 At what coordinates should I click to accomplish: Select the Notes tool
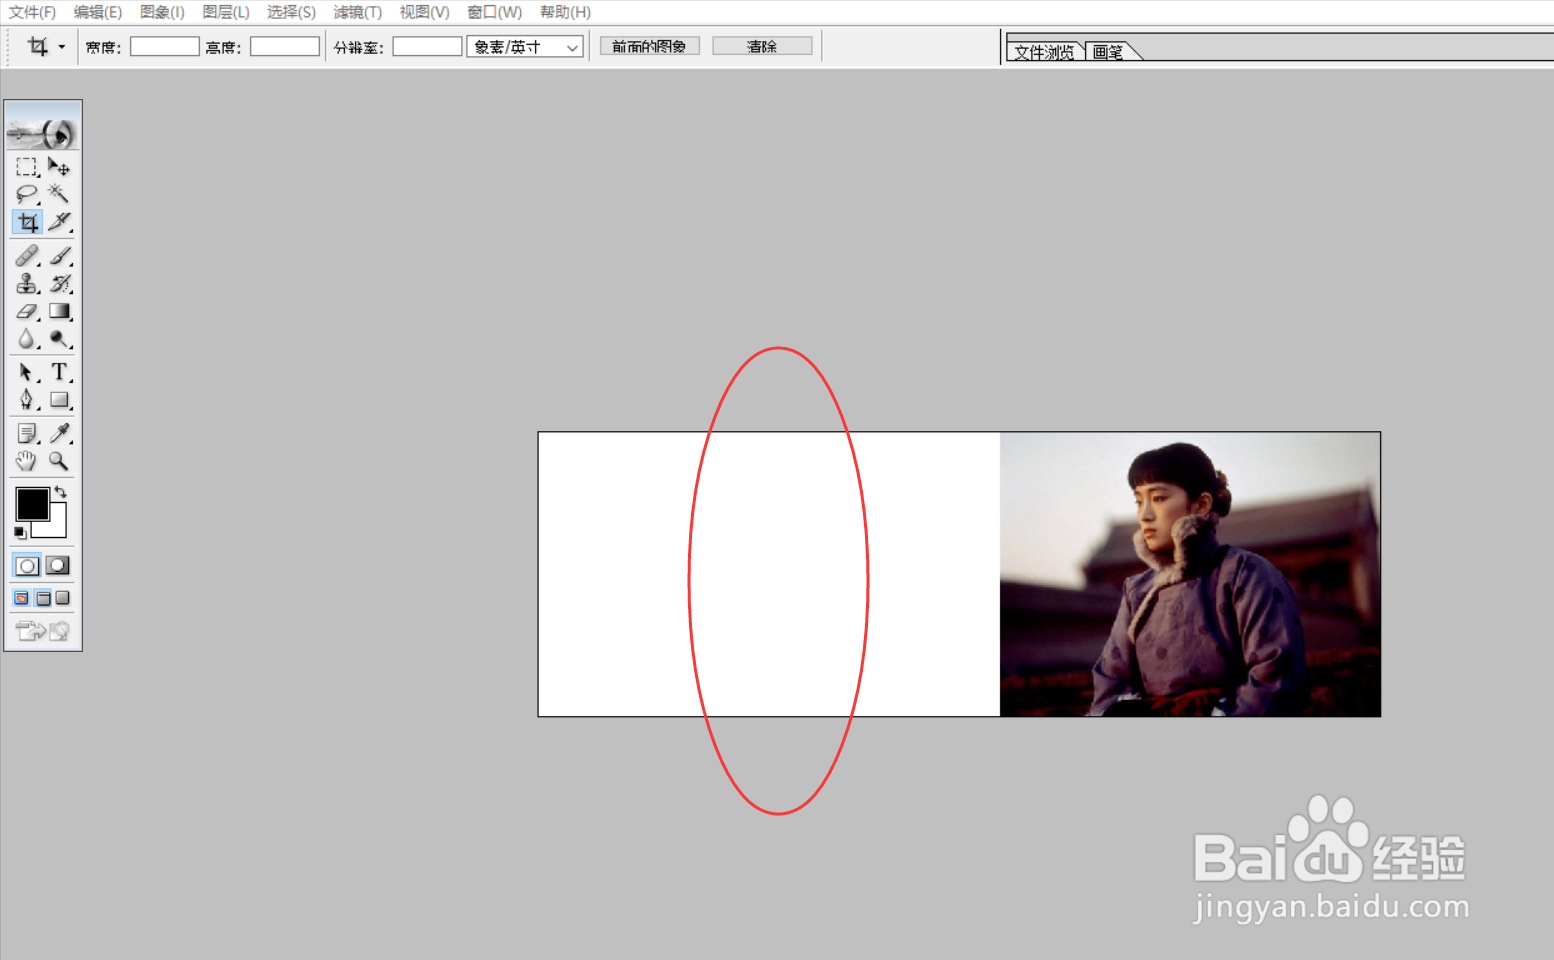click(x=27, y=433)
